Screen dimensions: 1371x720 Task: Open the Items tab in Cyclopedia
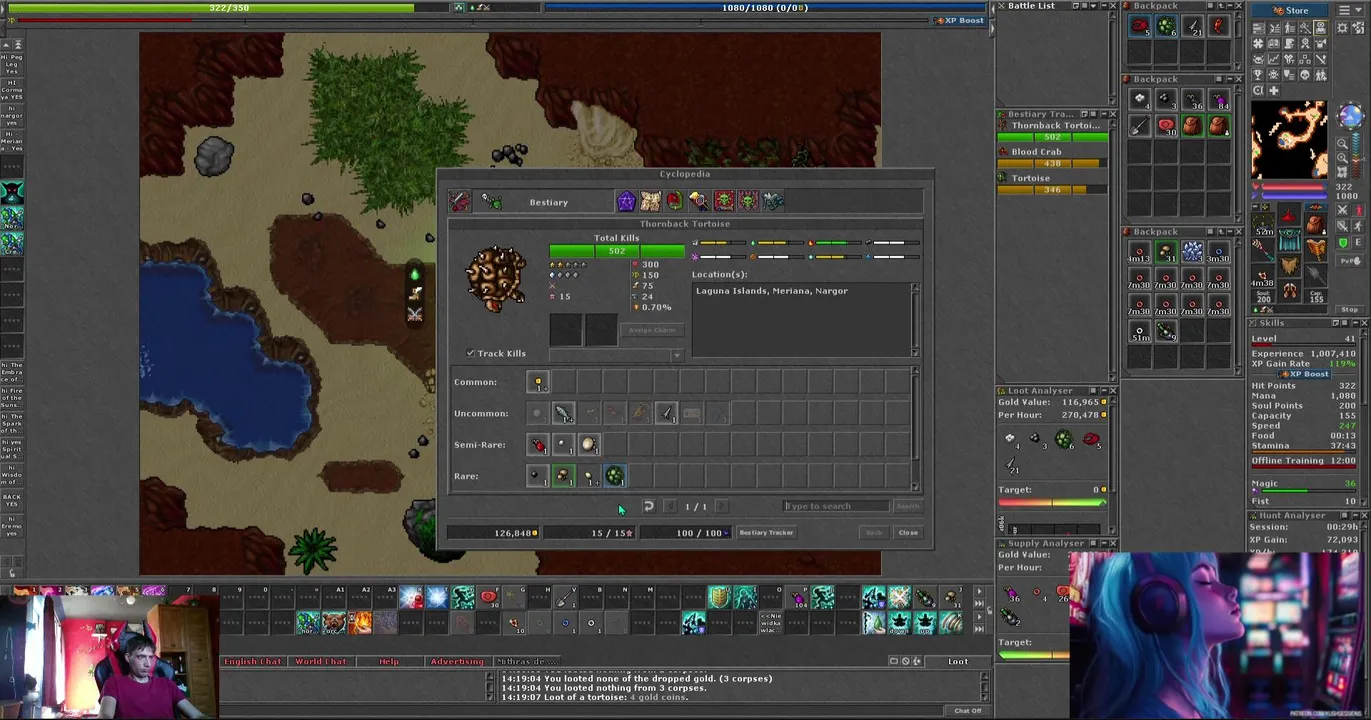460,202
